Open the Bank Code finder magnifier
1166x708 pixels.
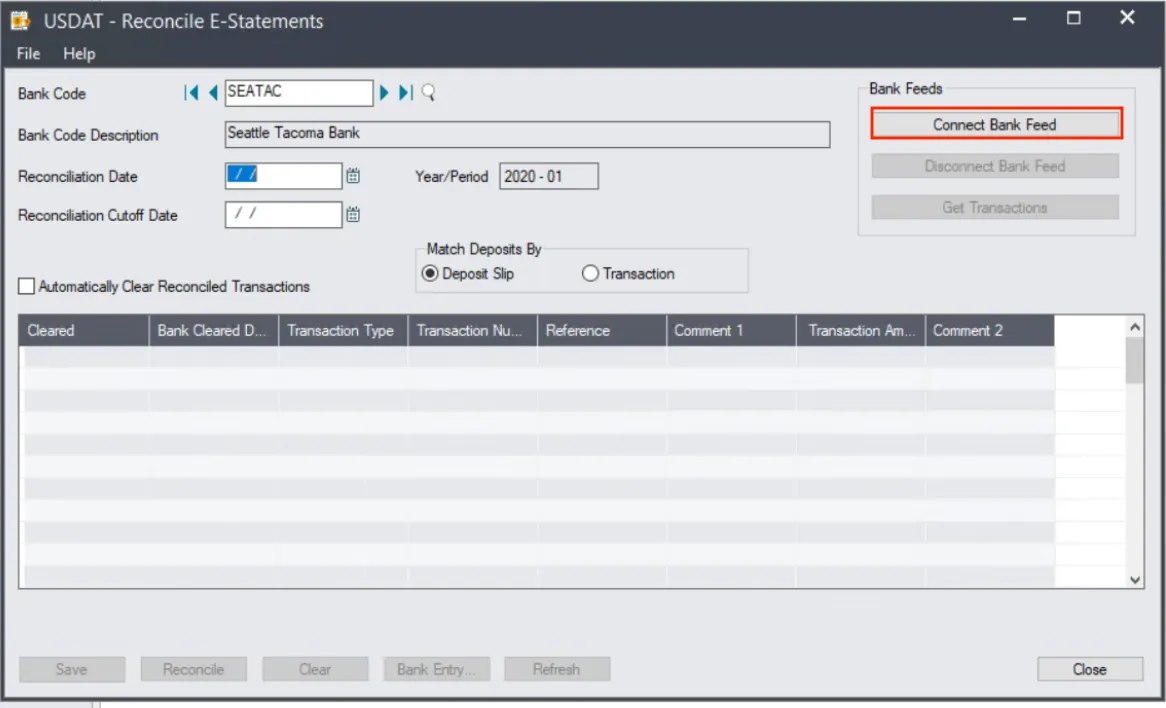point(428,92)
